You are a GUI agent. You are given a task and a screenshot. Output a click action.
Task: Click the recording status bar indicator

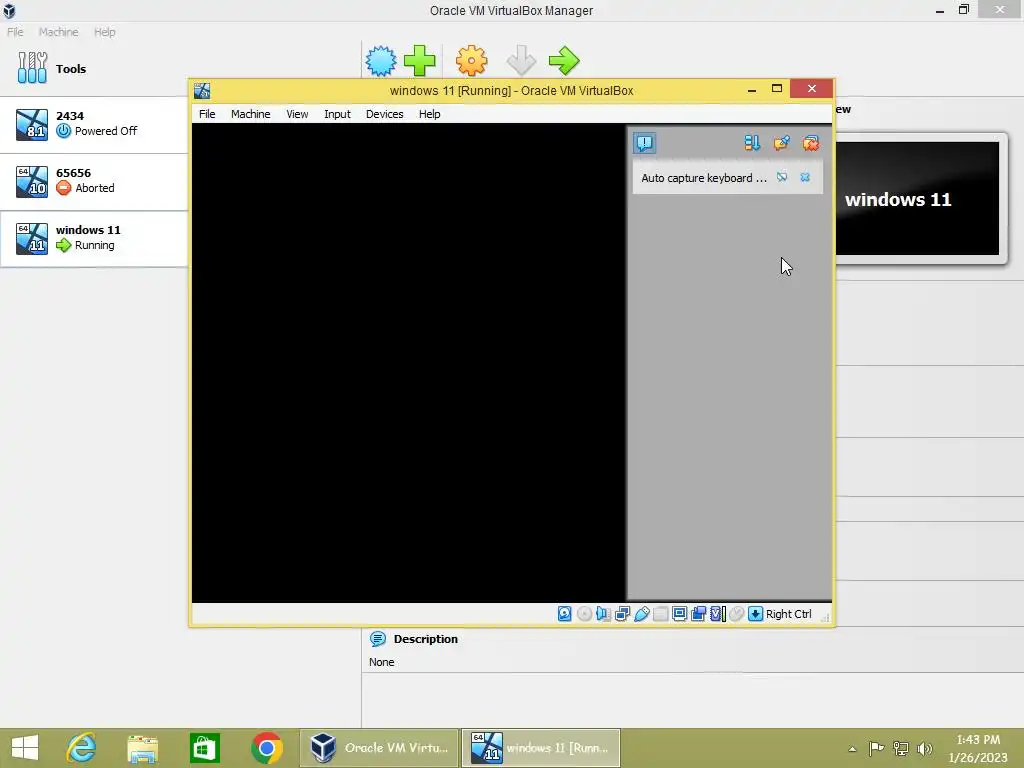click(x=698, y=614)
